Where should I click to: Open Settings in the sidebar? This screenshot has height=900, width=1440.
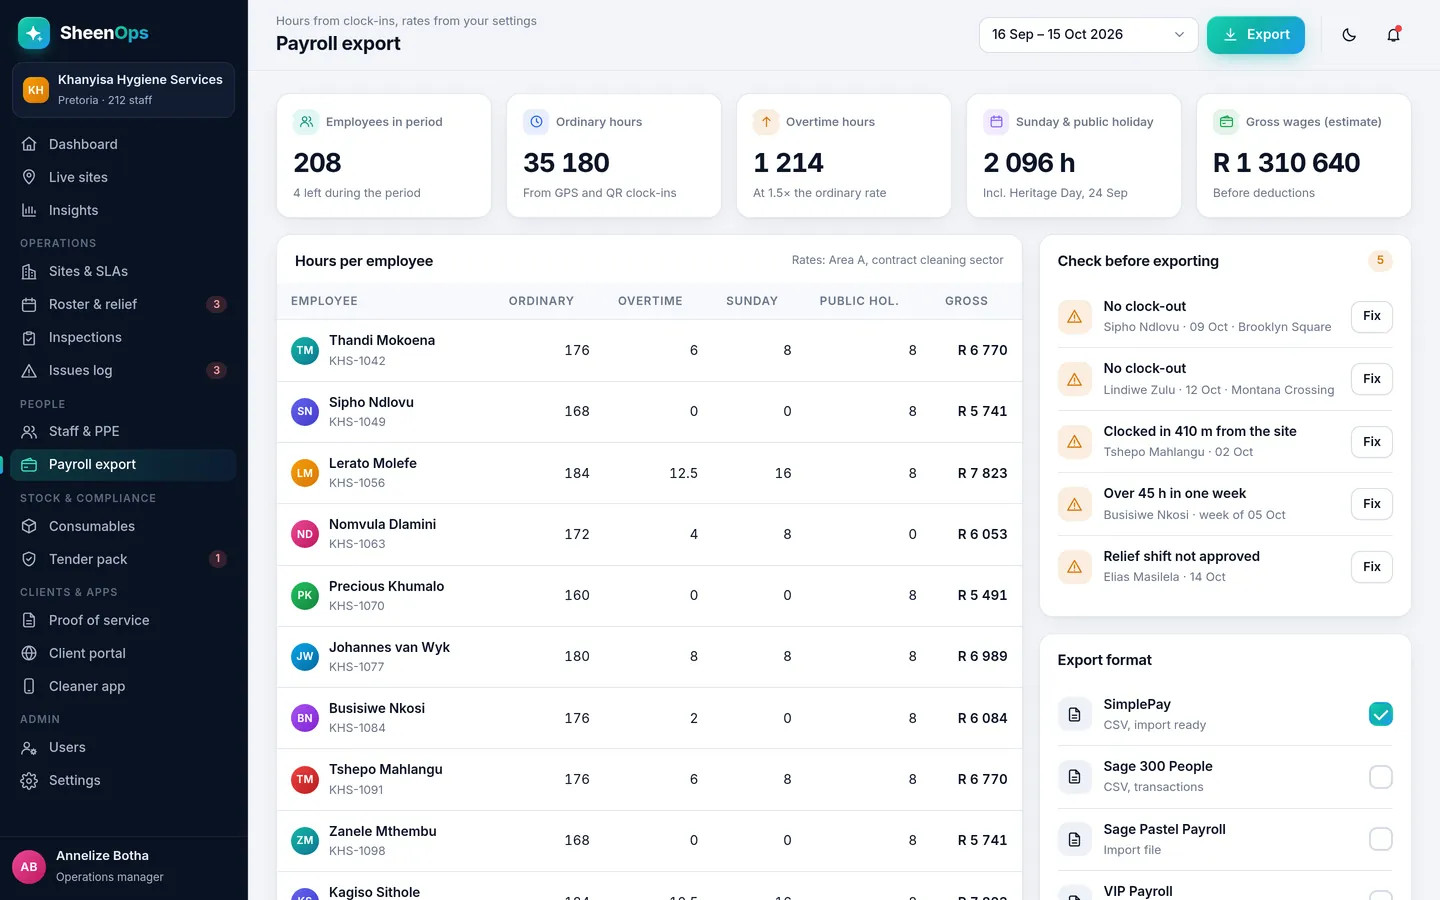click(123, 780)
